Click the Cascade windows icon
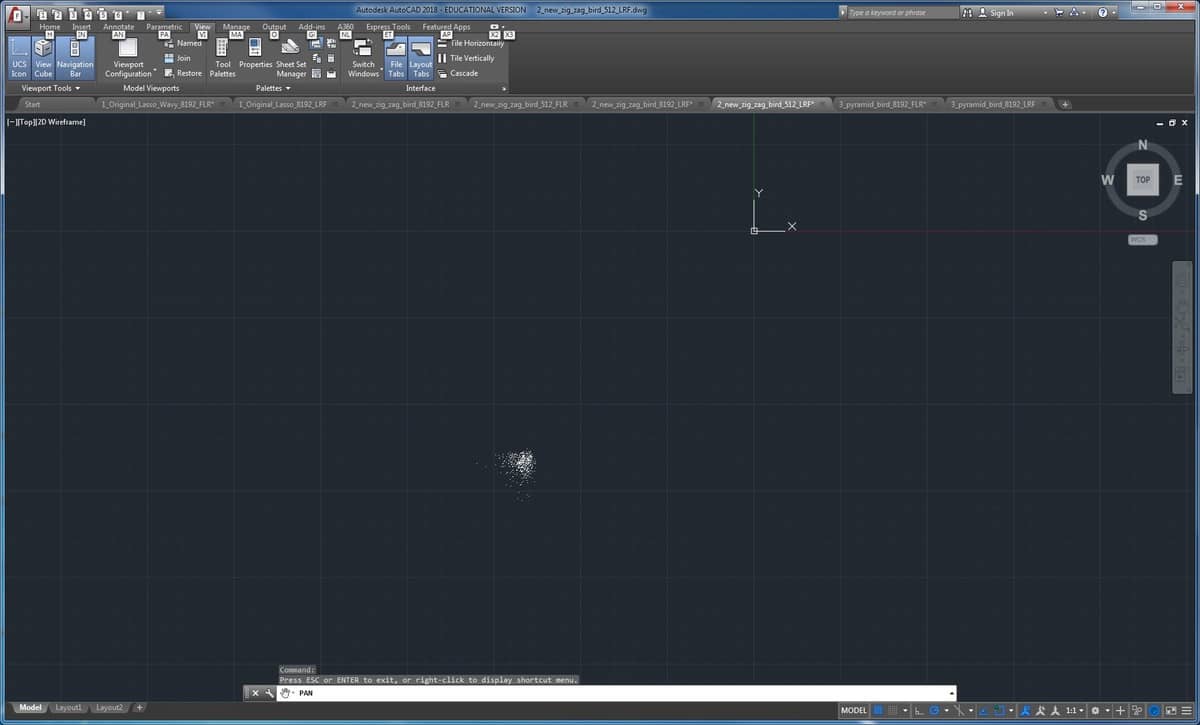Image resolution: width=1200 pixels, height=725 pixels. point(443,73)
